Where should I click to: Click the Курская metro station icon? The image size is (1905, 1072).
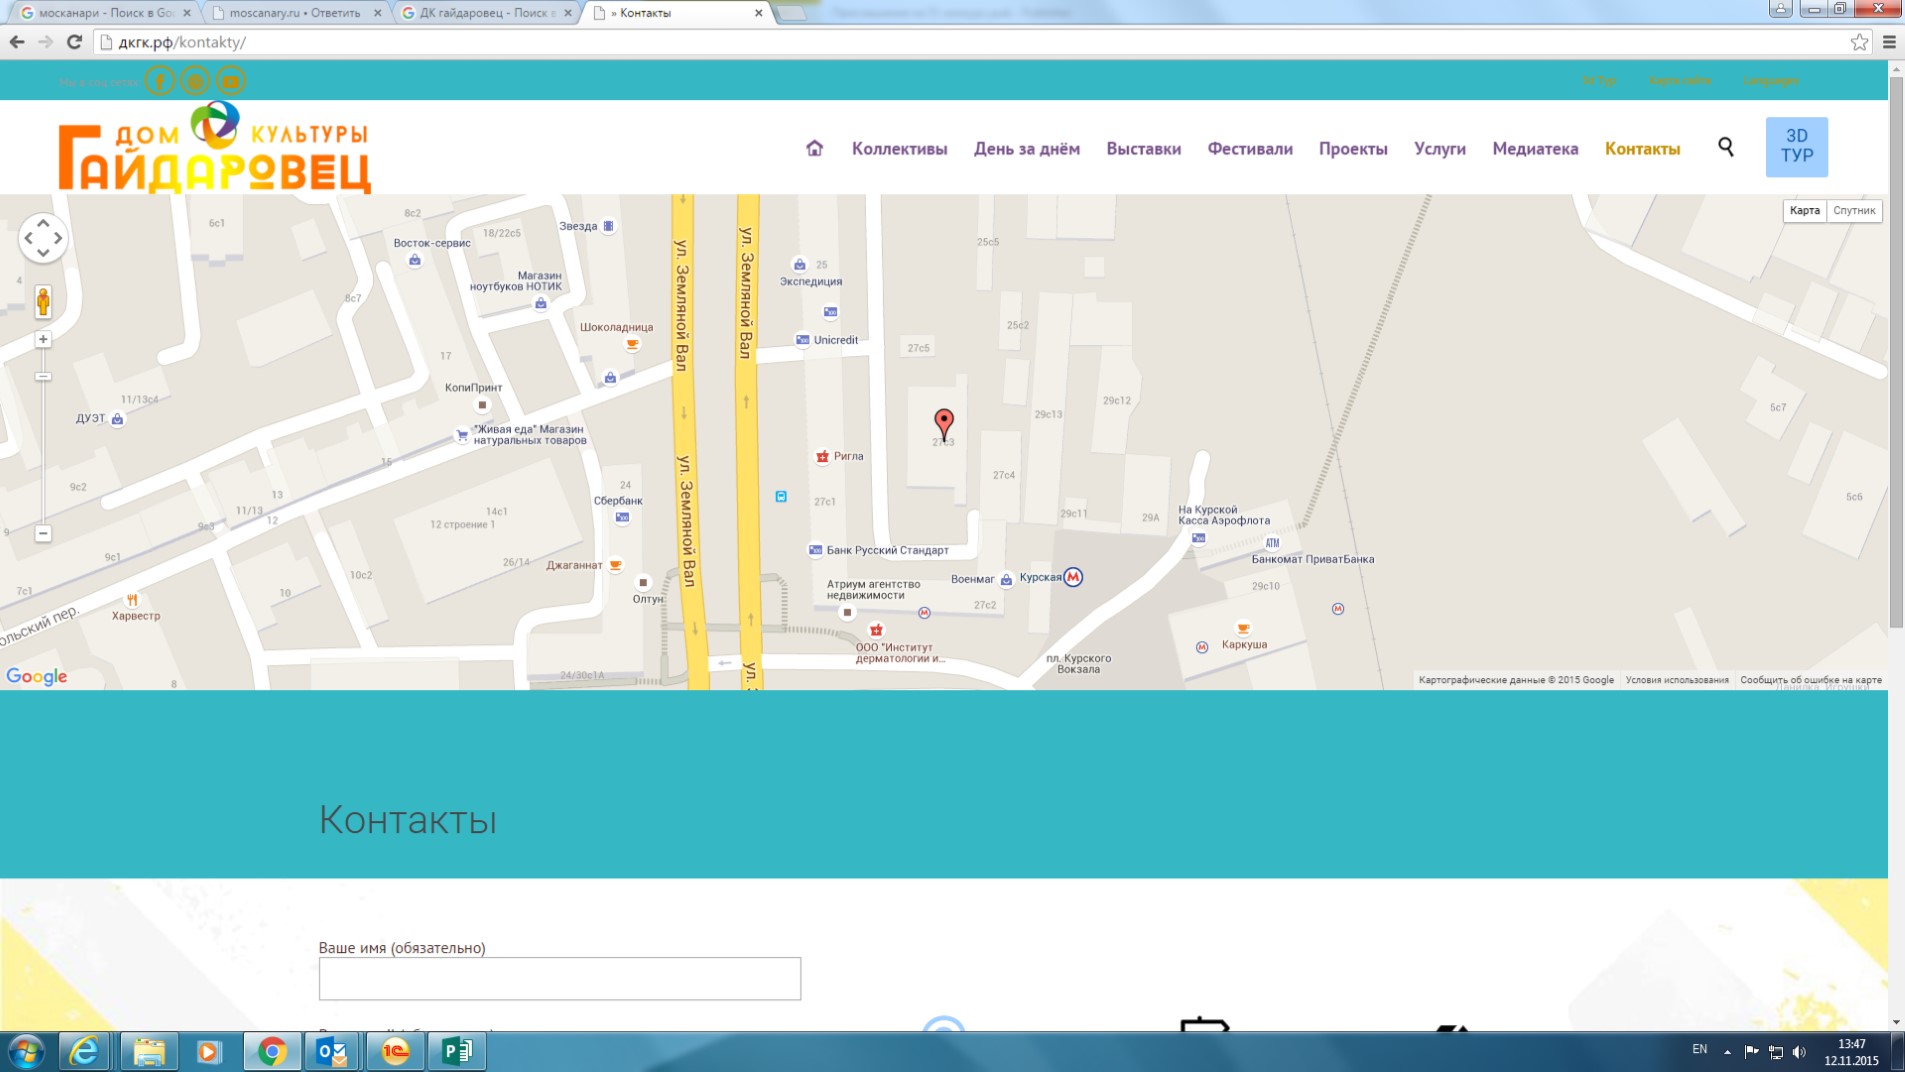(1073, 577)
